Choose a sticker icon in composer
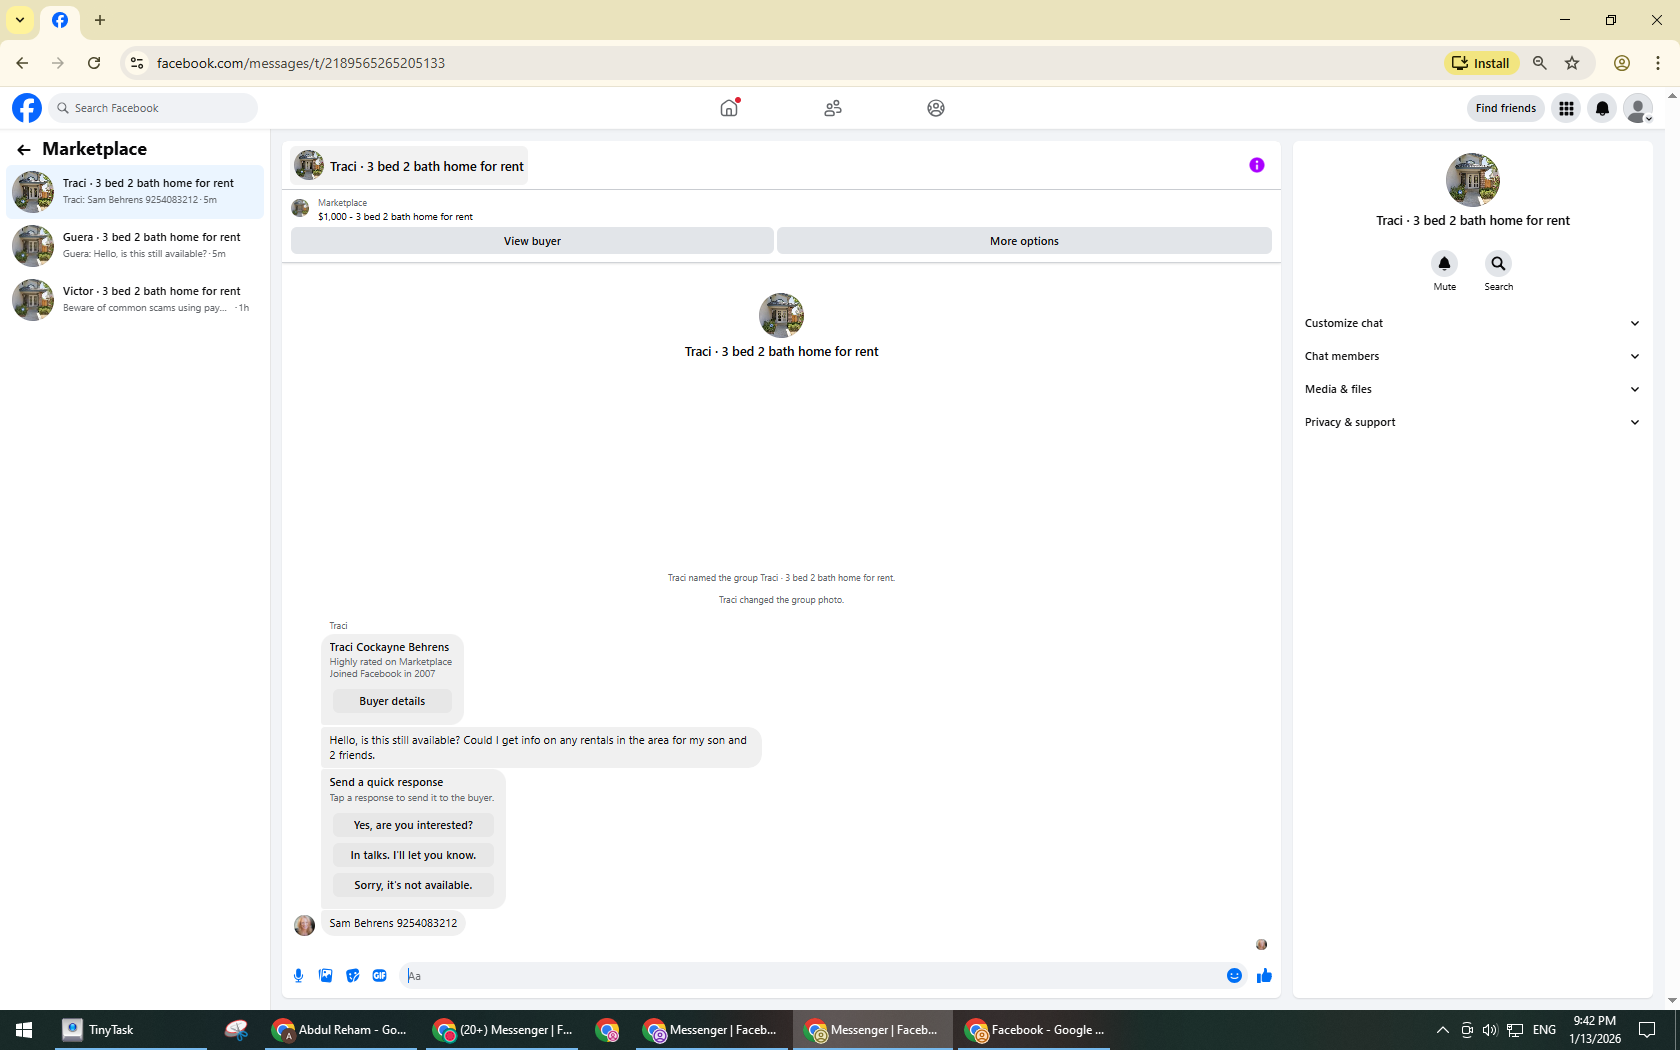This screenshot has height=1050, width=1680. pos(352,976)
